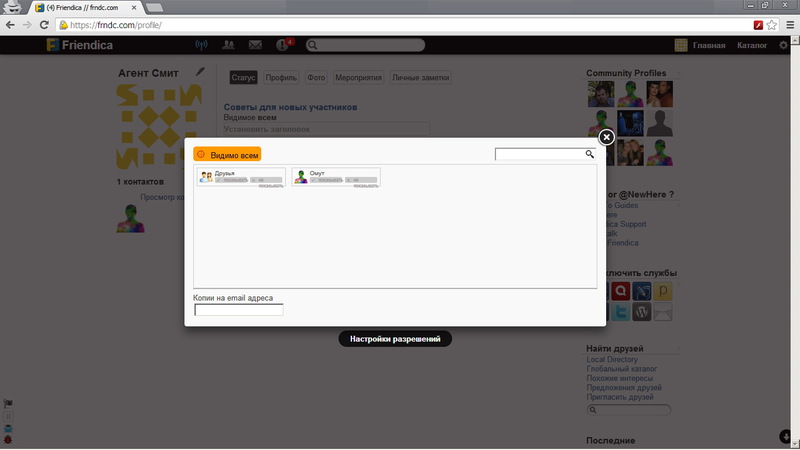This screenshot has width=800, height=450.
Task: Open the settings gear in navbar
Action: pyautogui.click(x=783, y=45)
